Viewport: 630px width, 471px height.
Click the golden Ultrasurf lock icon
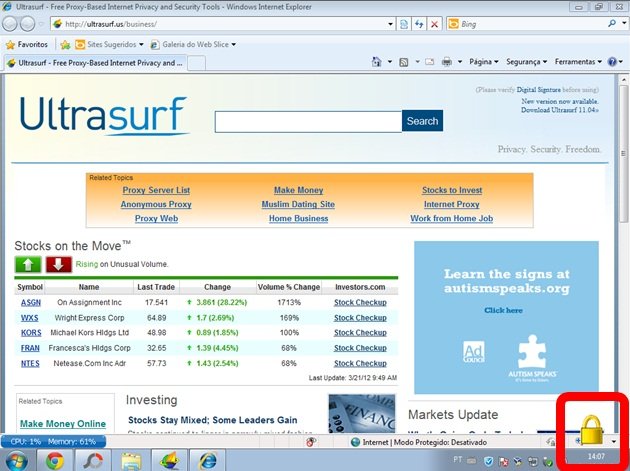[591, 430]
